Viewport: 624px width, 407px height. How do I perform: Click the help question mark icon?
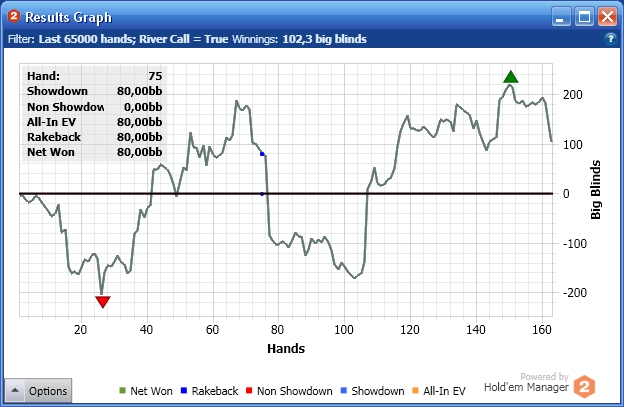pyautogui.click(x=610, y=39)
